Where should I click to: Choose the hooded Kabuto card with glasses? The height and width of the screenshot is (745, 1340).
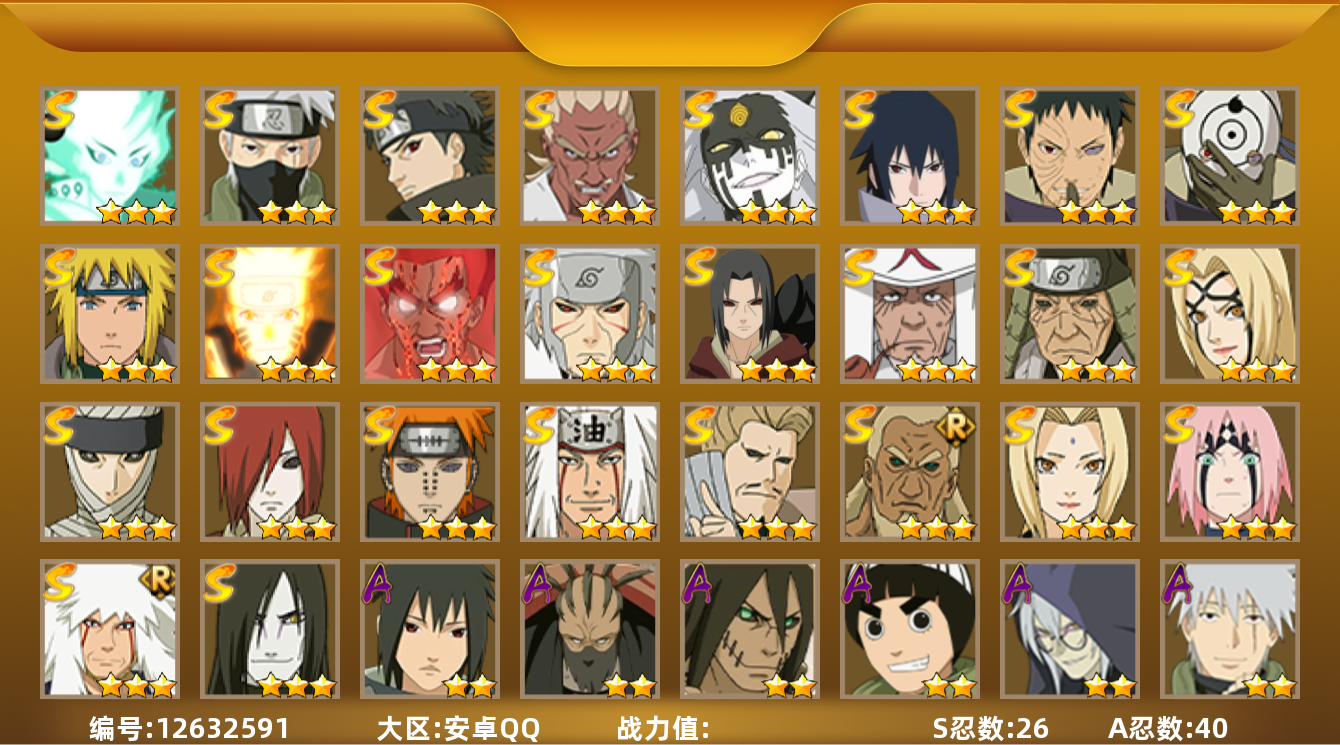point(1069,629)
